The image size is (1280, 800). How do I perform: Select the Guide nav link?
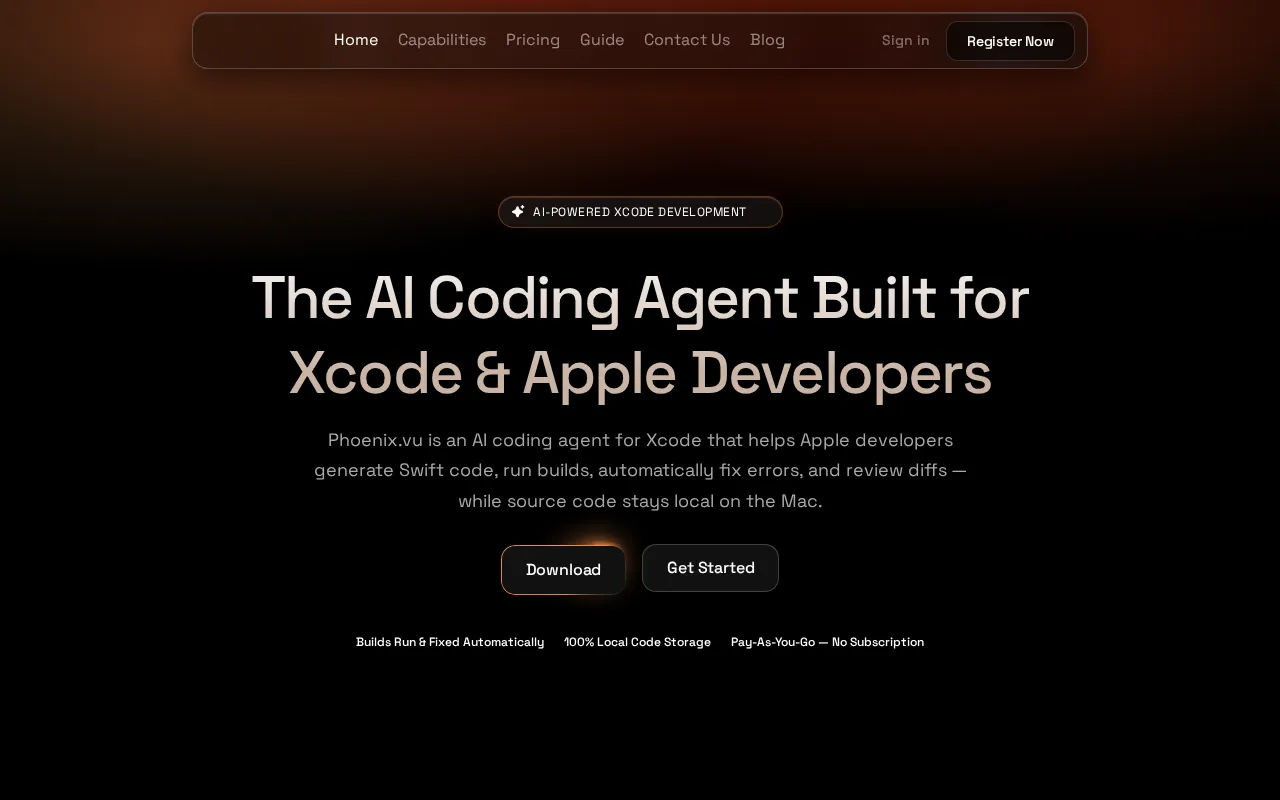coord(602,40)
